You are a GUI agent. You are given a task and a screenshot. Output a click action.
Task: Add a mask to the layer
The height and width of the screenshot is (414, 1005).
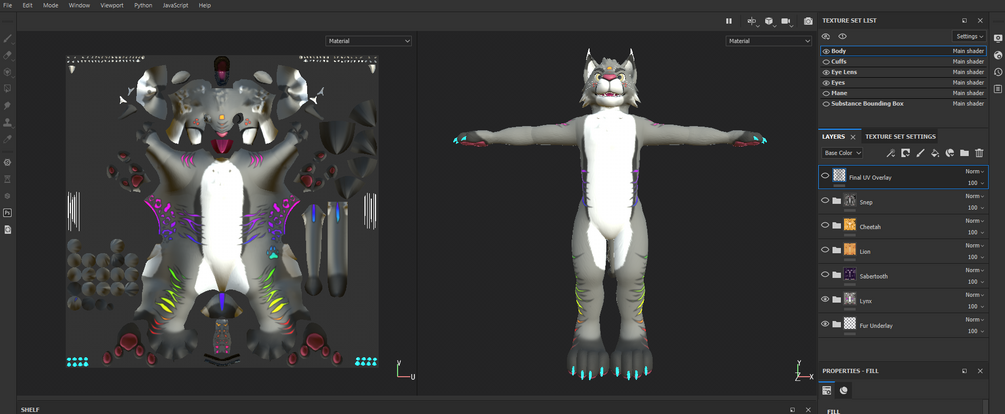click(x=906, y=153)
